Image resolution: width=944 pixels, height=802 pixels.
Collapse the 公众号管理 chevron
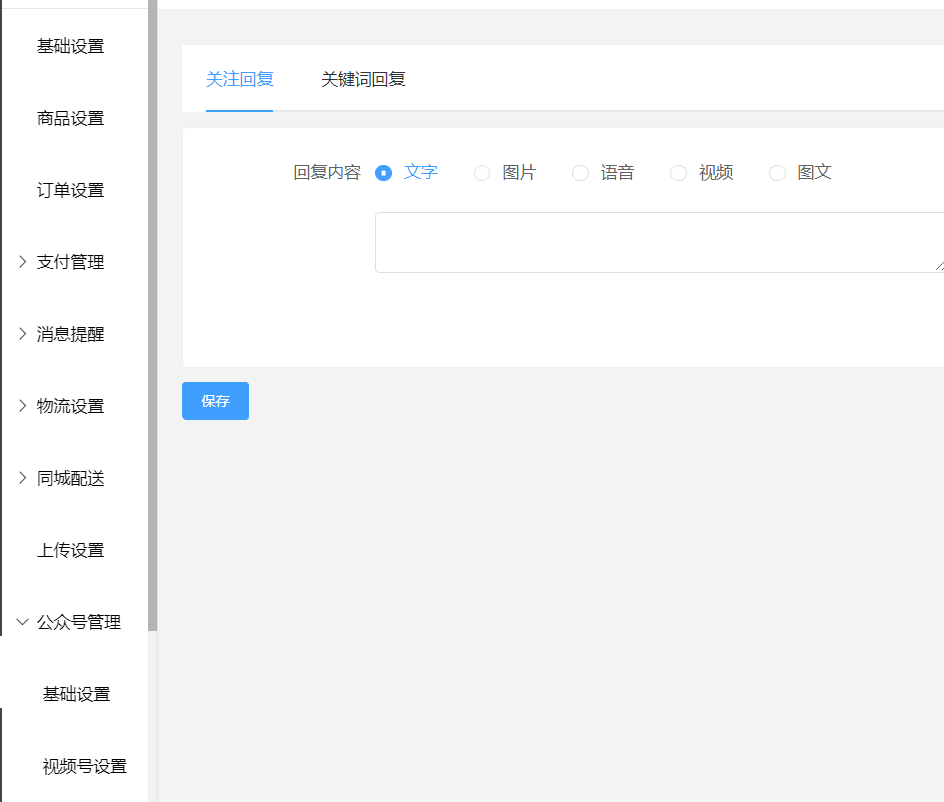22,622
